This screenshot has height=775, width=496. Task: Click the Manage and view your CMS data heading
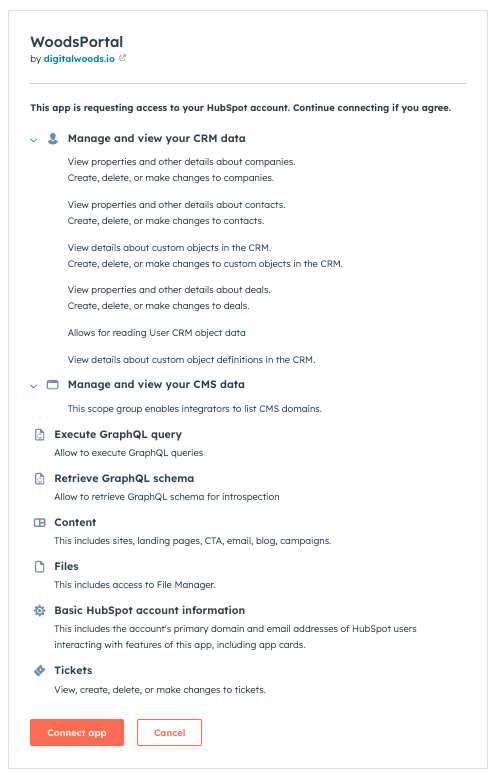(156, 385)
